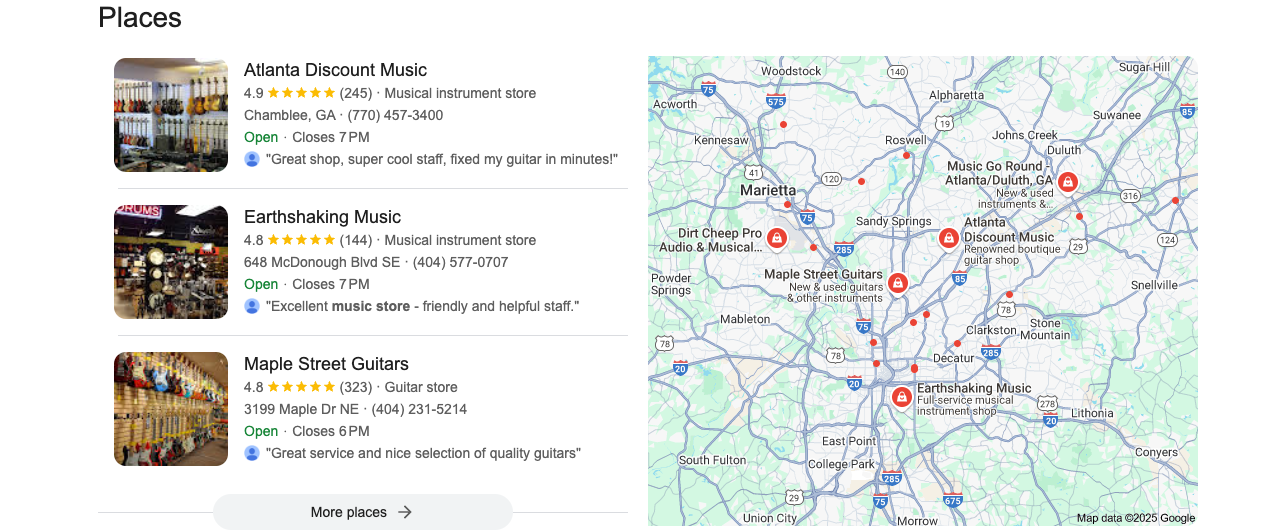Open the Earthshaking Music listing title
Viewport: 1280px width, 530px height.
322,217
